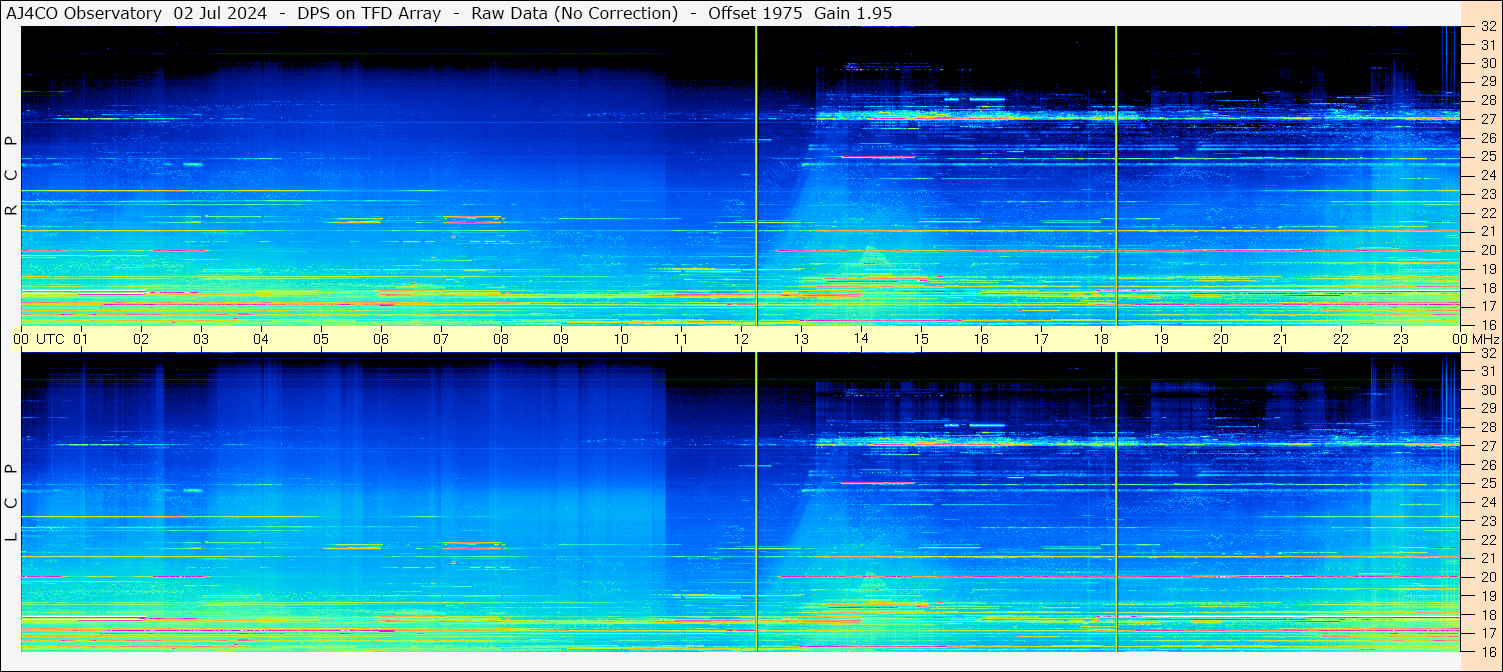Select the 06 hour label on time axis
The height and width of the screenshot is (672, 1503).
381,340
